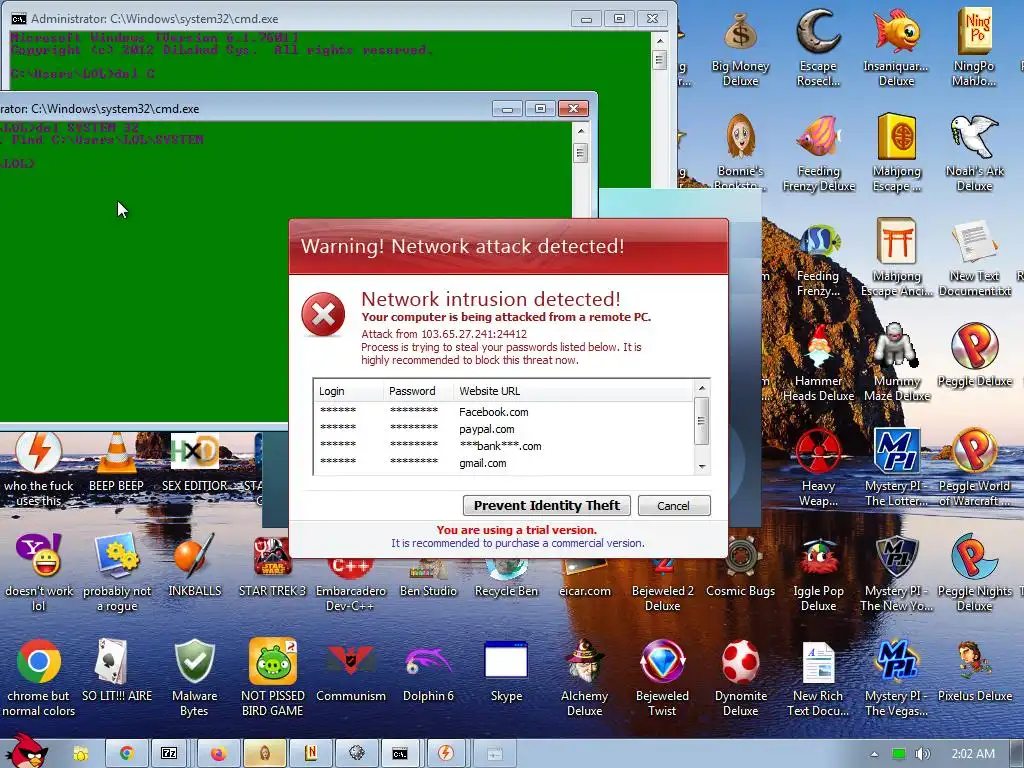Open Peggle Nights Deluxe icon
Image resolution: width=1024 pixels, height=768 pixels.
(974, 573)
